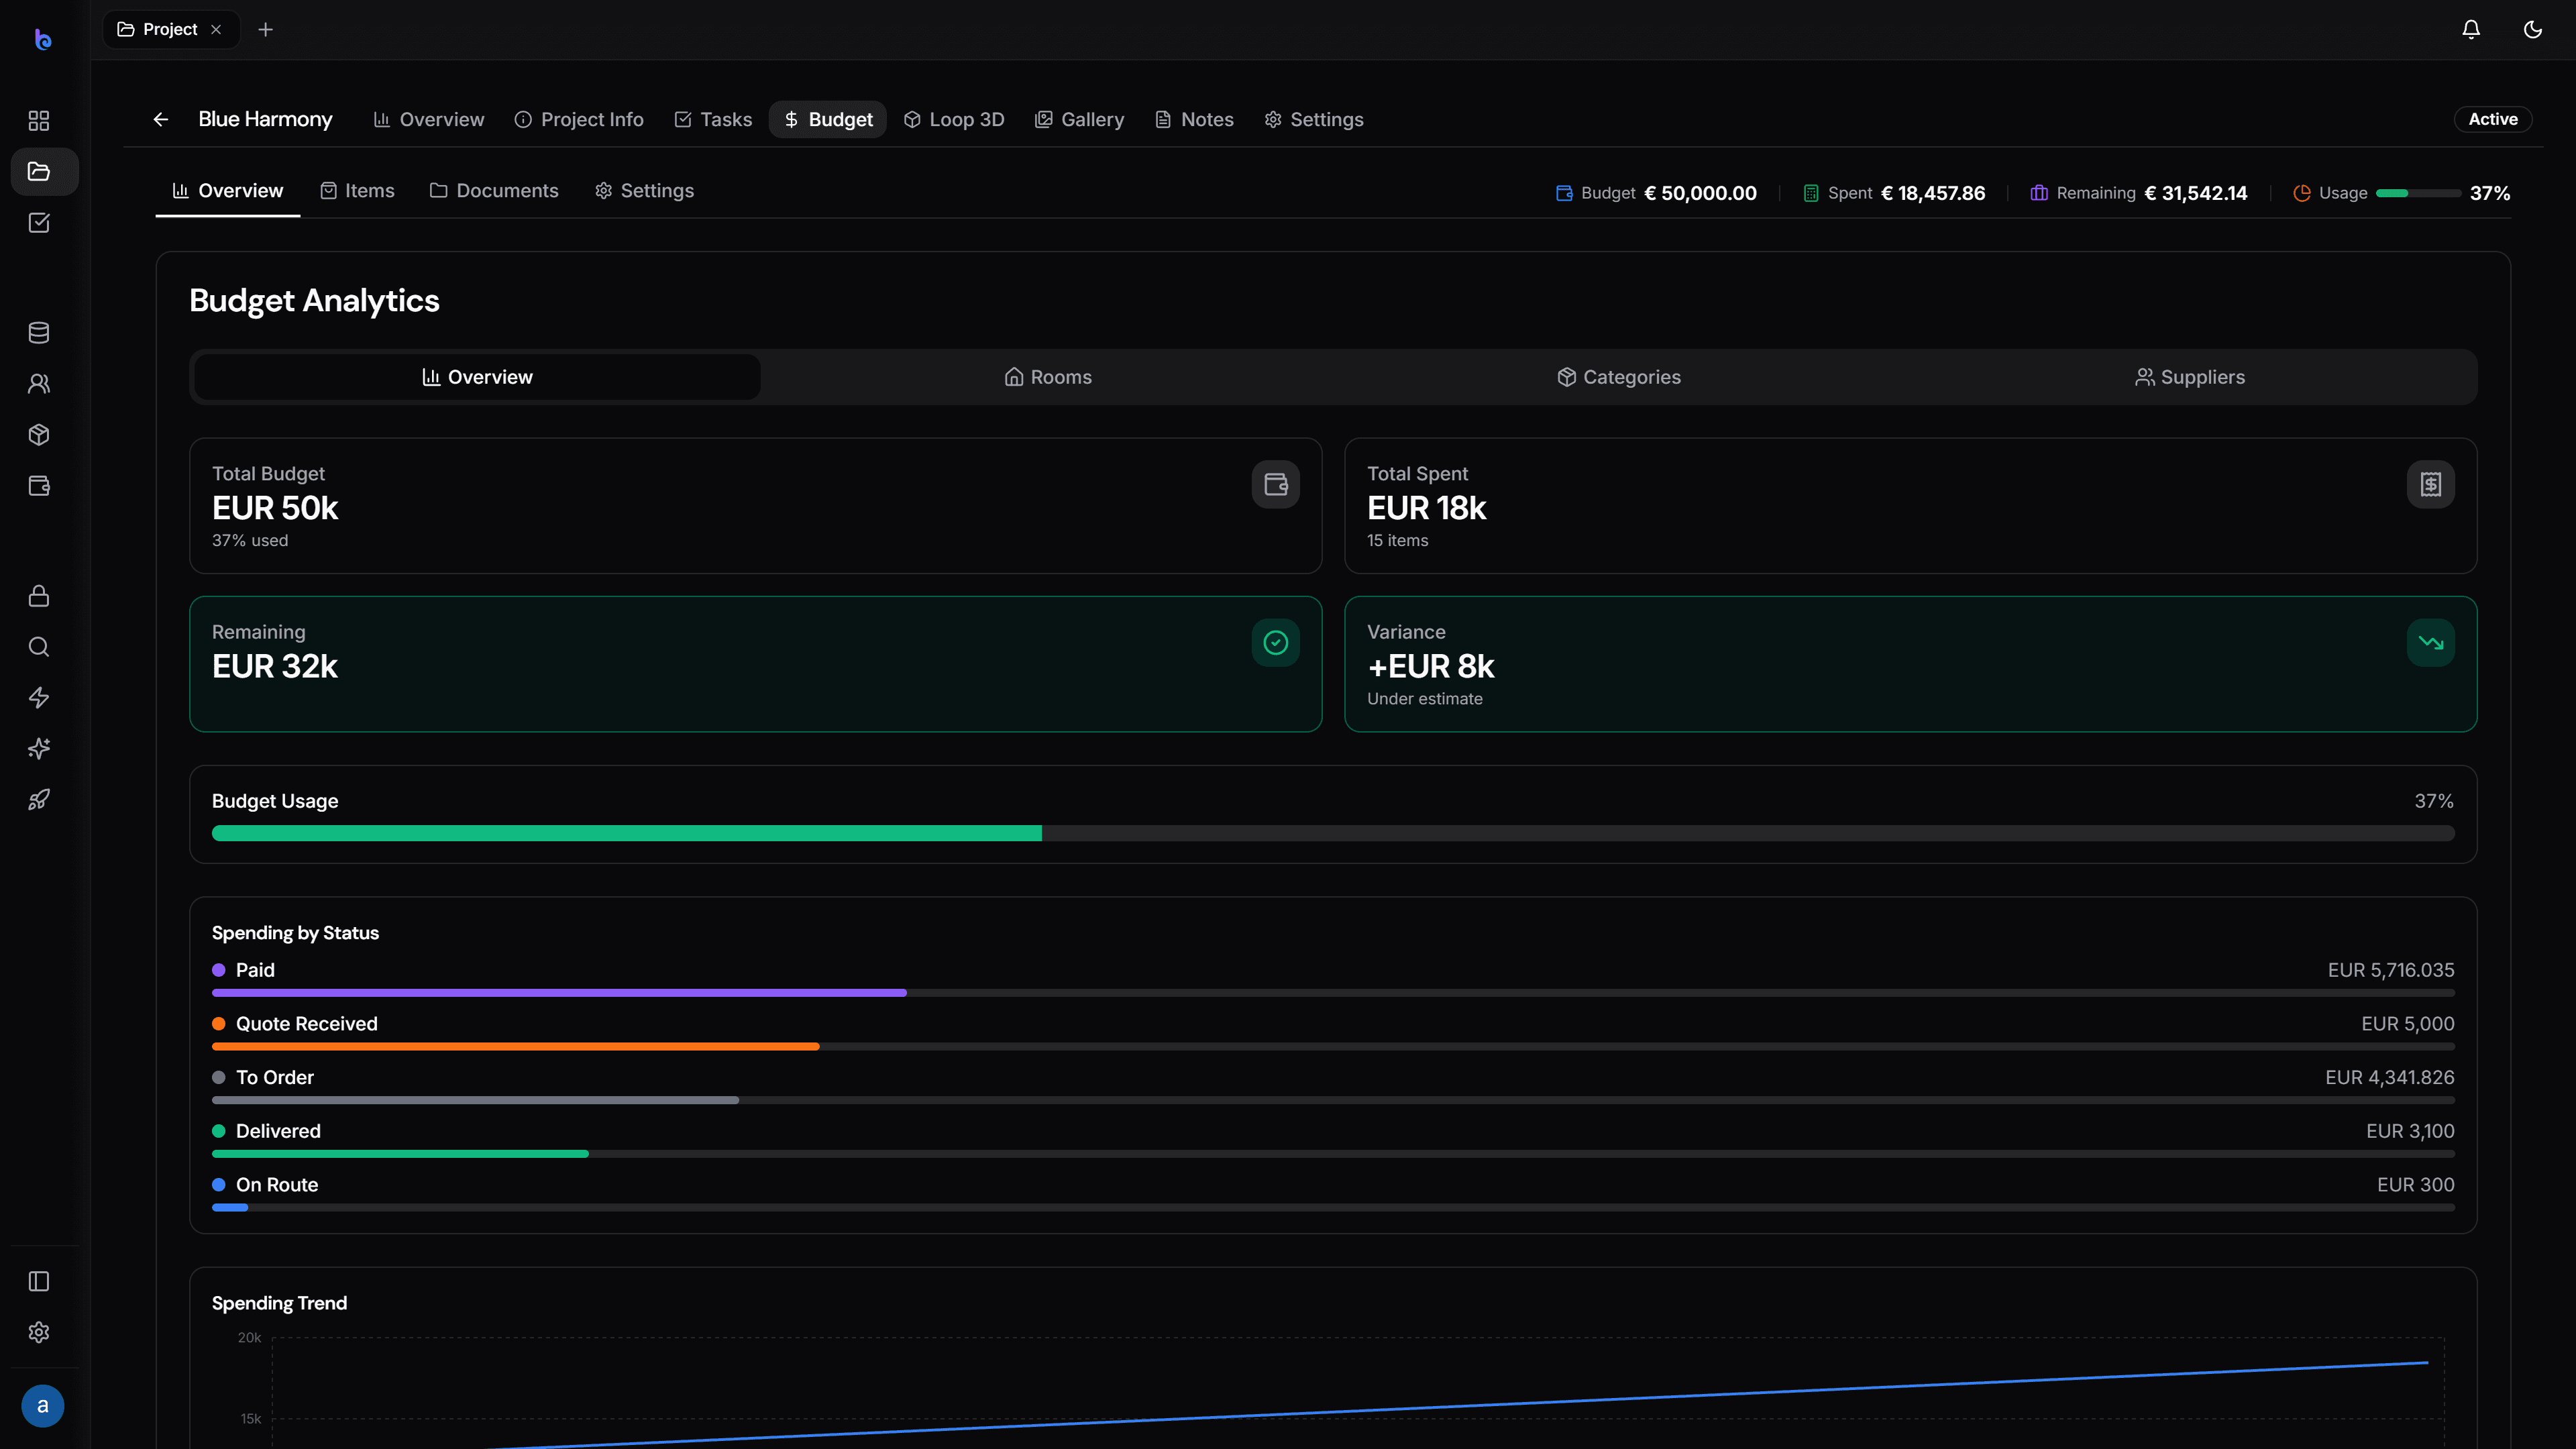
Task: Open the Loop 3D tab
Action: coord(954,120)
